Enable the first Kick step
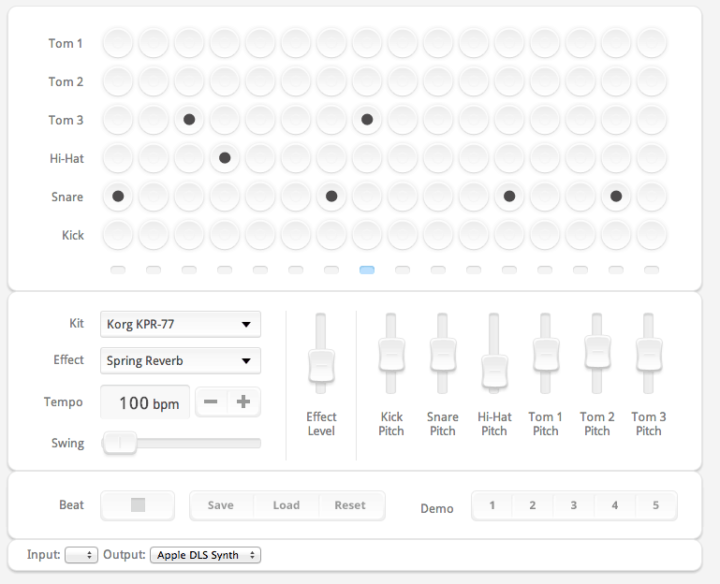Image resolution: width=720 pixels, height=584 pixels. click(x=118, y=235)
